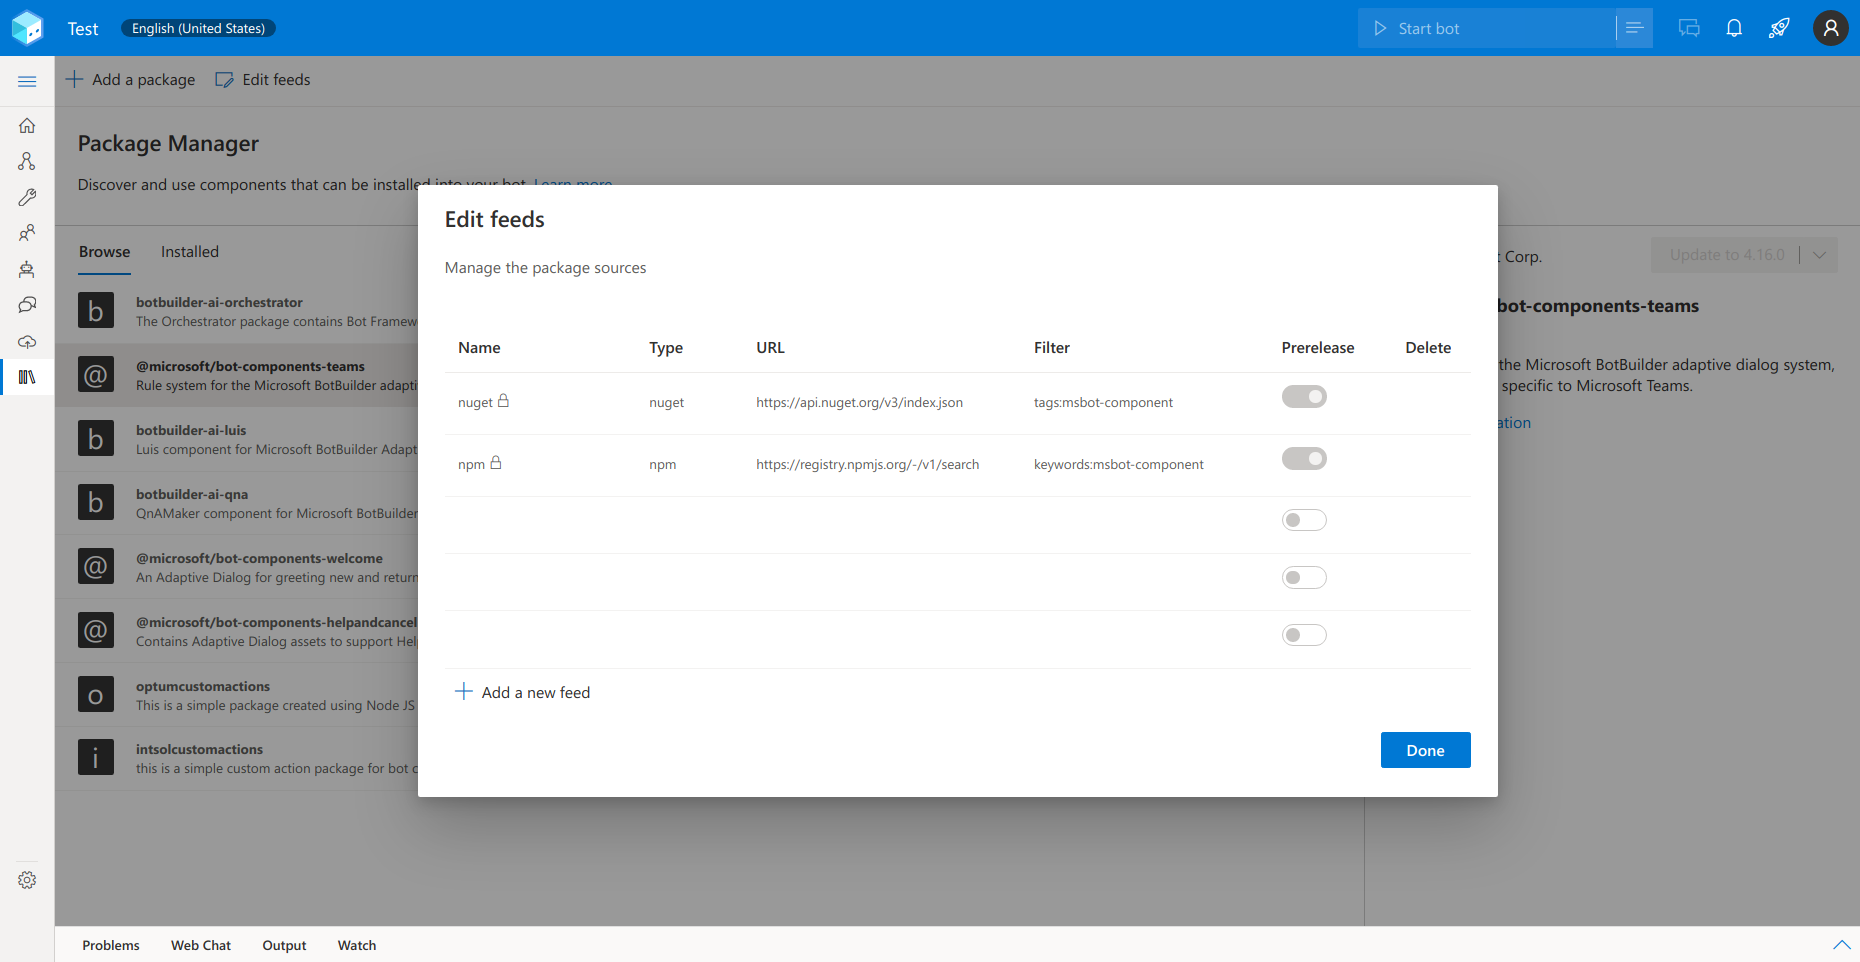
Task: Enable Prerelease toggle in third feed row
Action: pos(1304,520)
